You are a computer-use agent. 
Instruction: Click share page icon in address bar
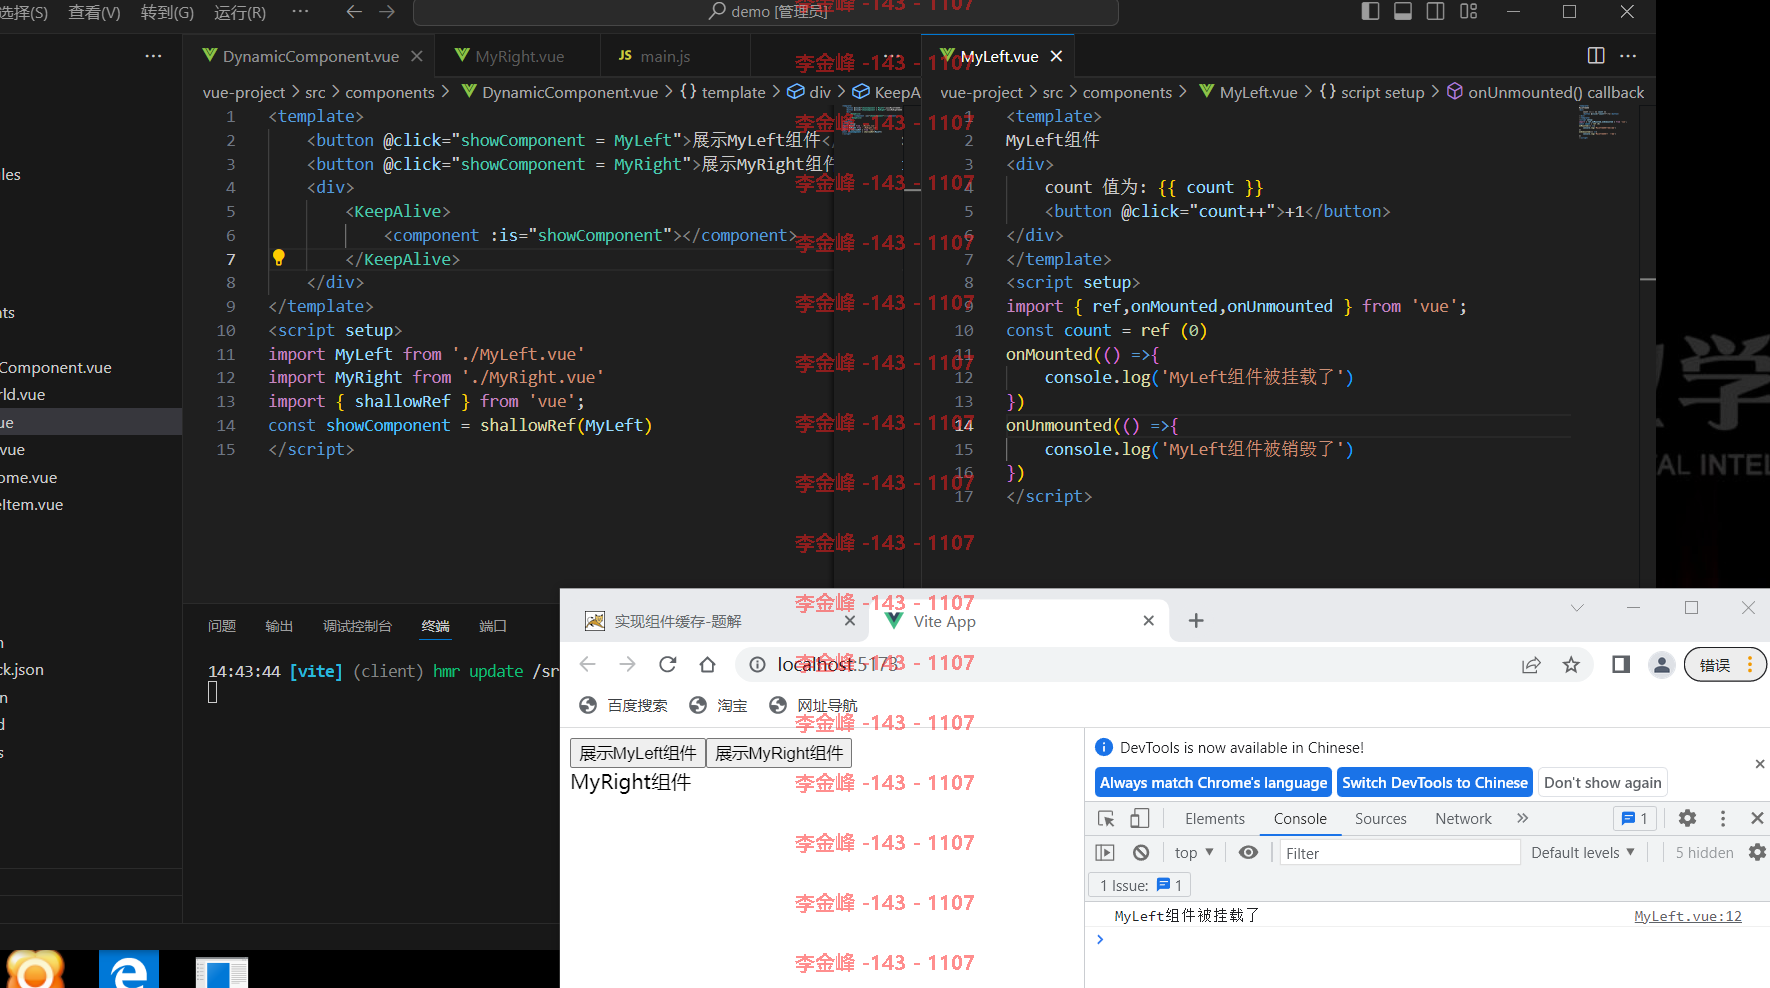[1531, 664]
